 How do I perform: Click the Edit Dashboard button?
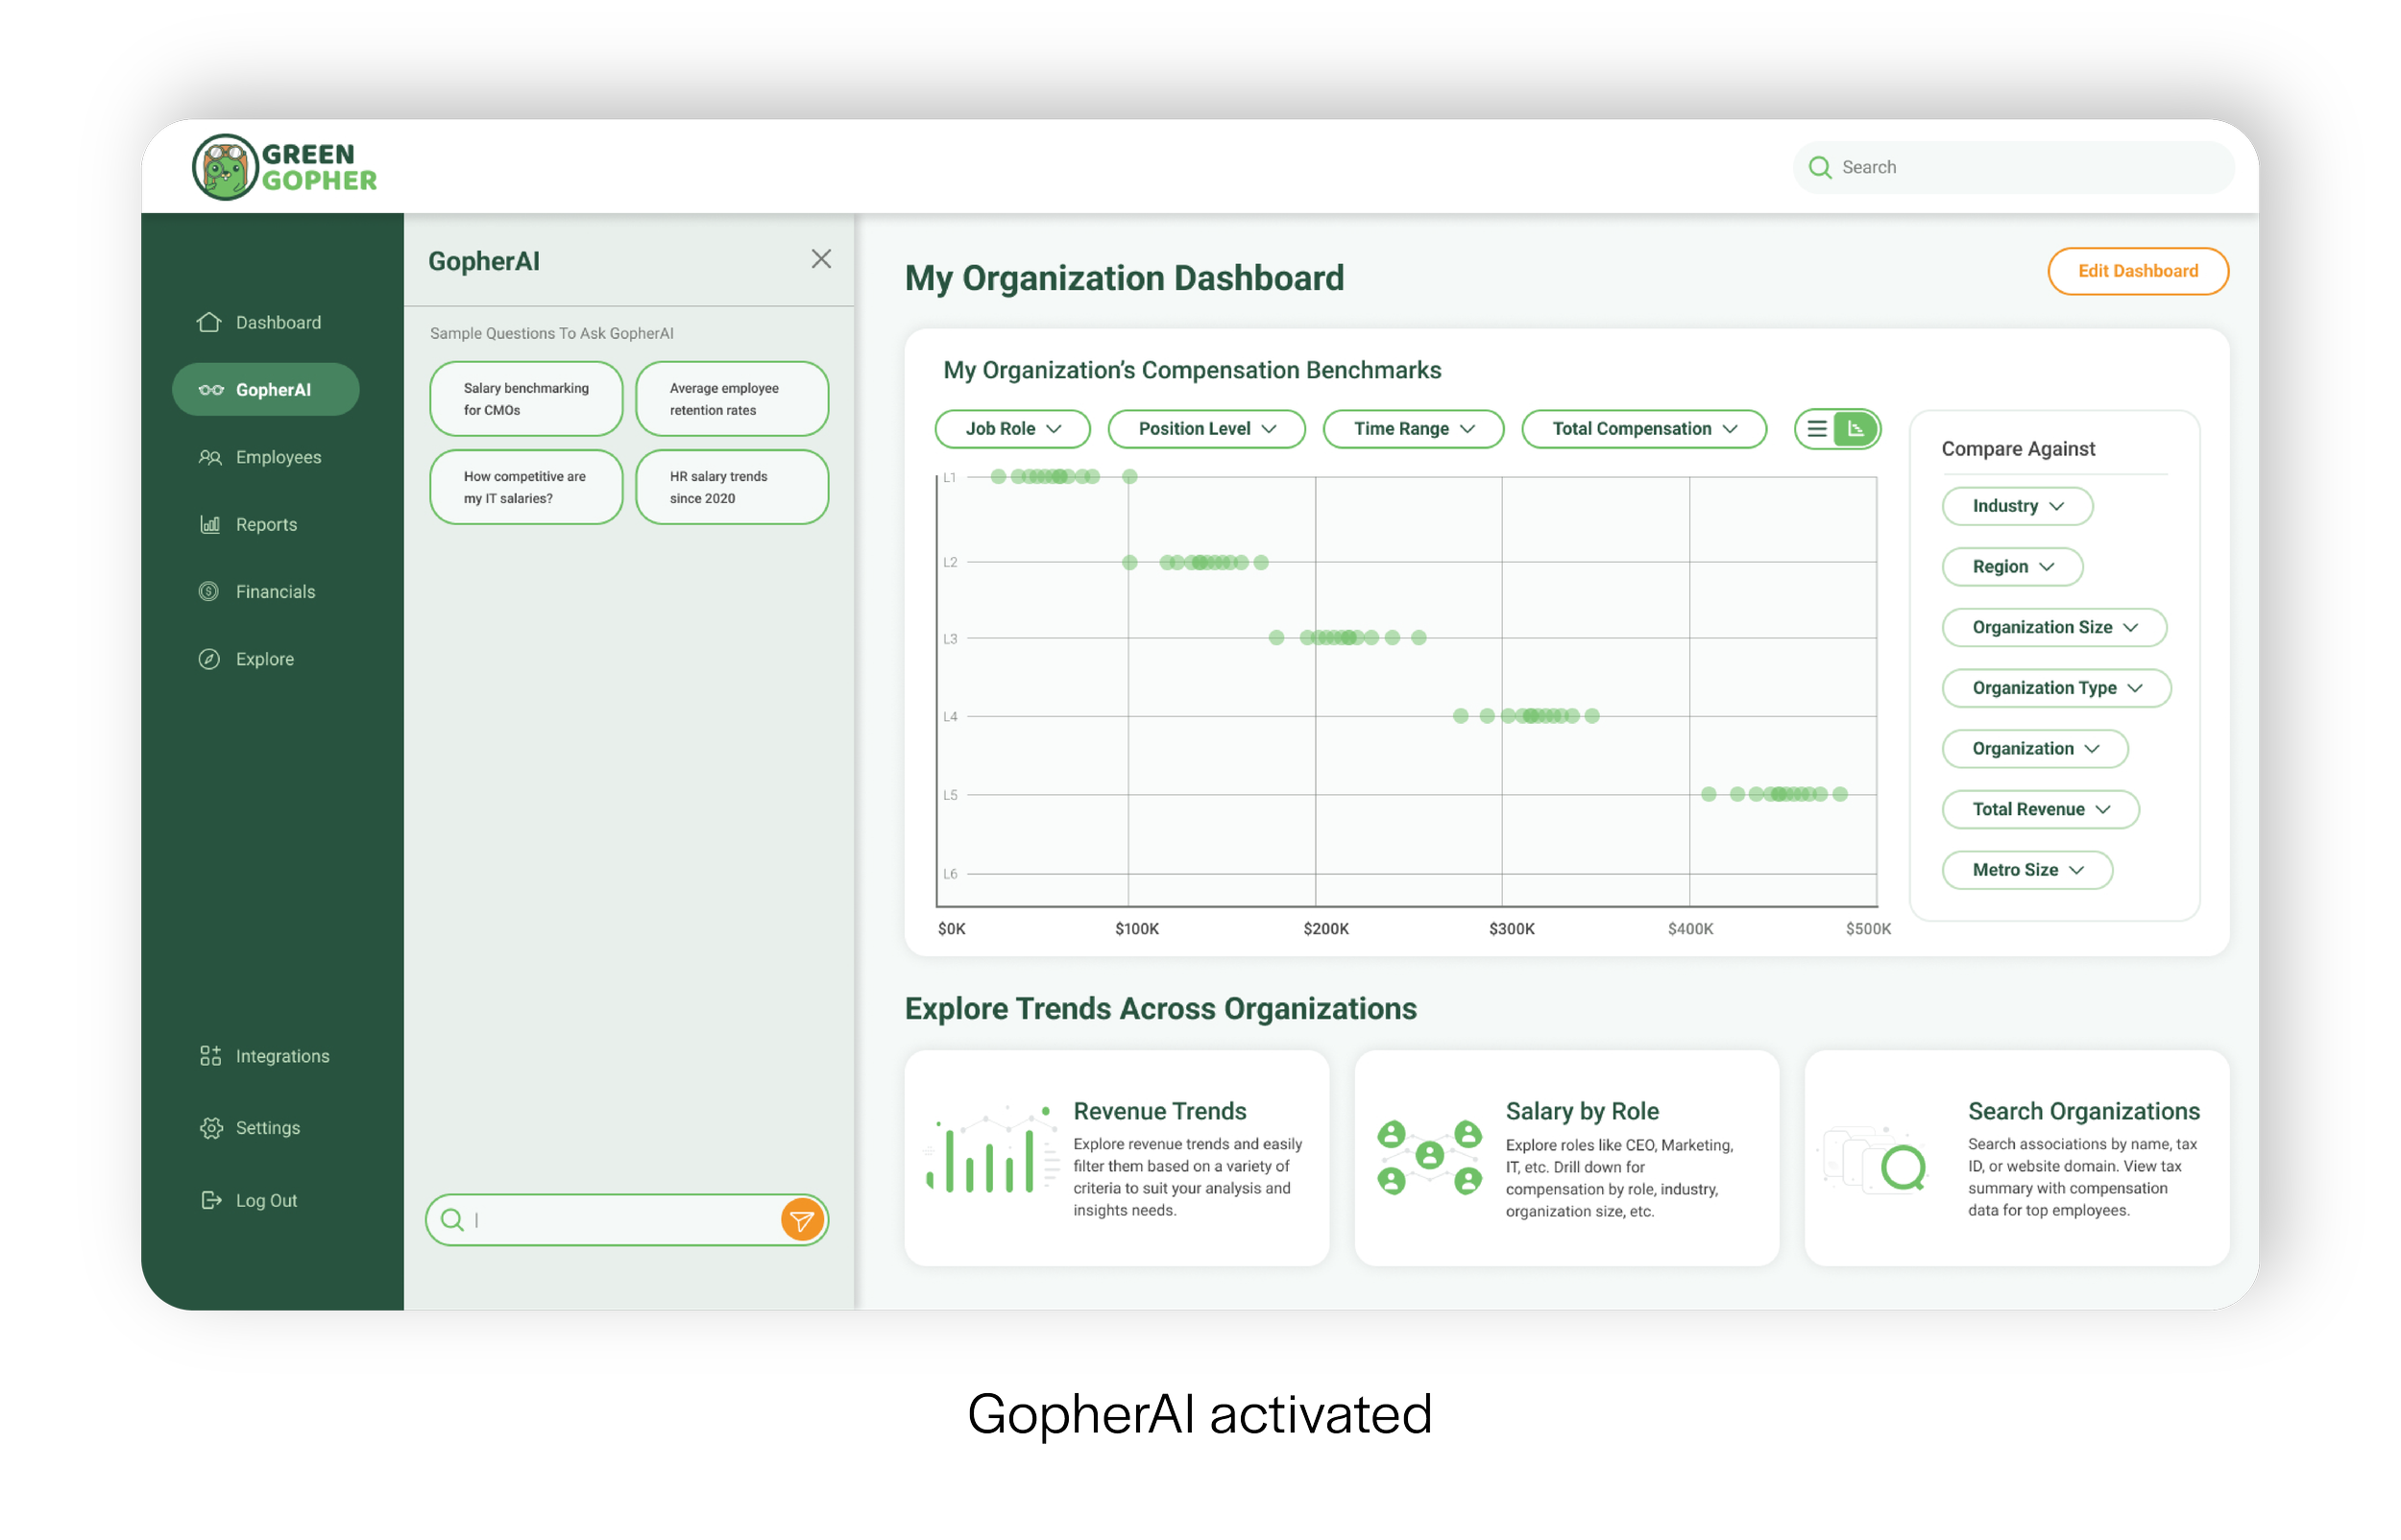coord(2137,271)
